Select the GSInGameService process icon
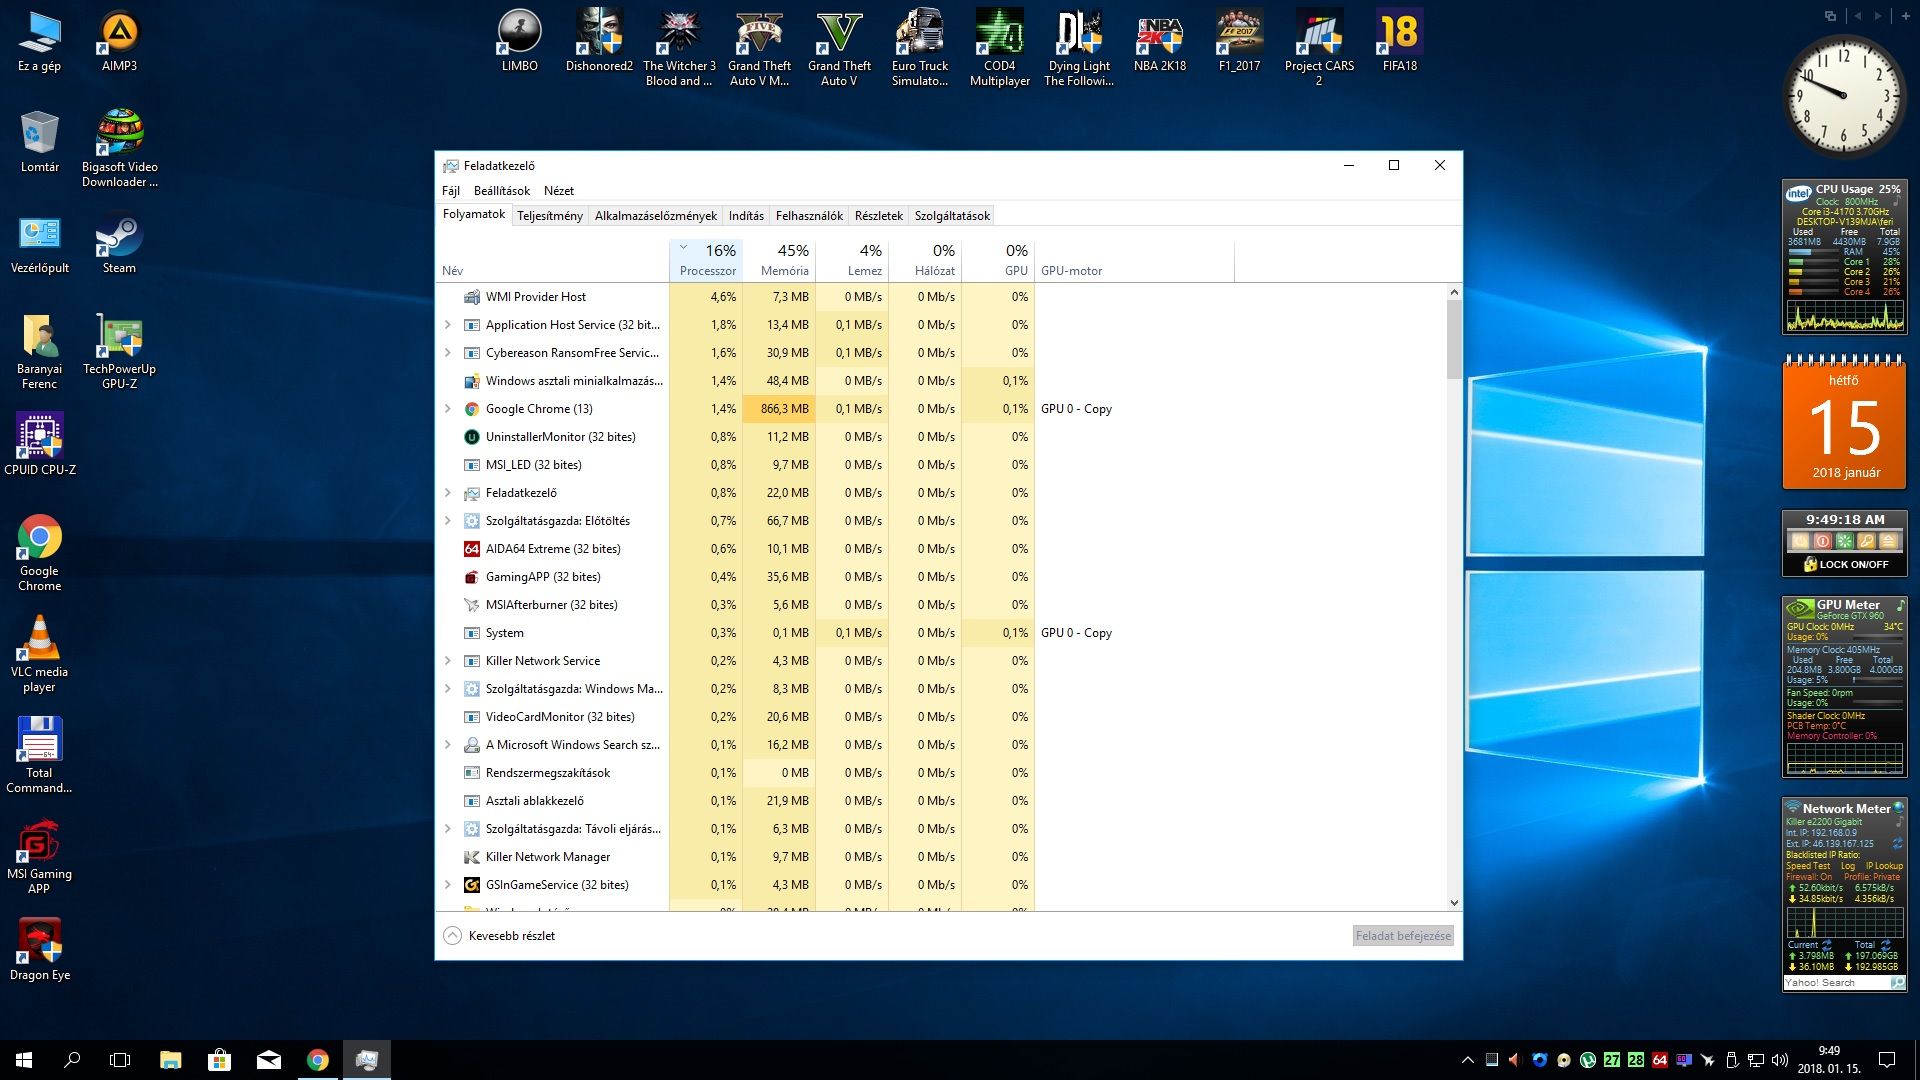This screenshot has width=1920, height=1080. point(472,885)
